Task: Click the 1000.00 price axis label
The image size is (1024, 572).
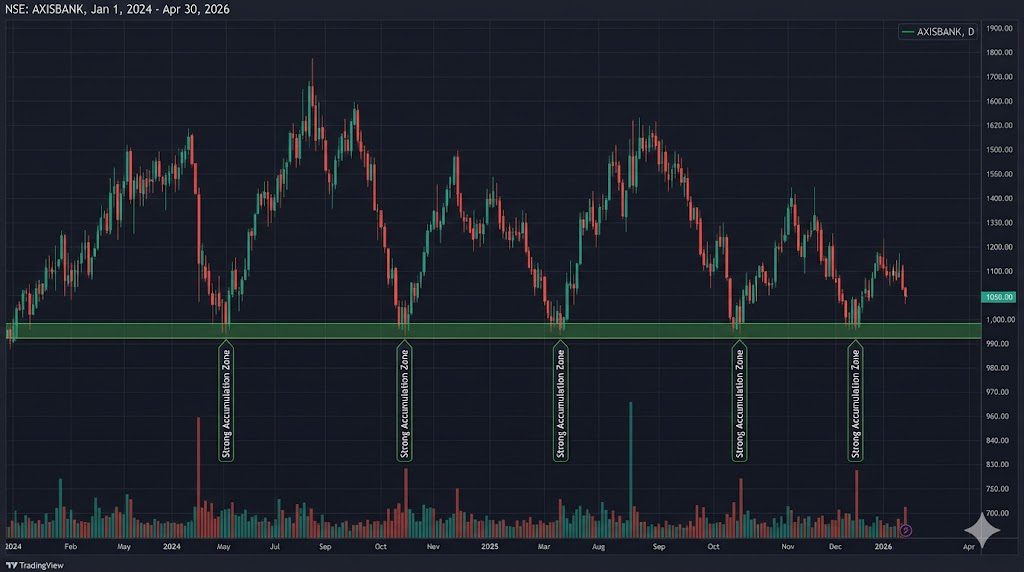Action: tap(1000, 320)
